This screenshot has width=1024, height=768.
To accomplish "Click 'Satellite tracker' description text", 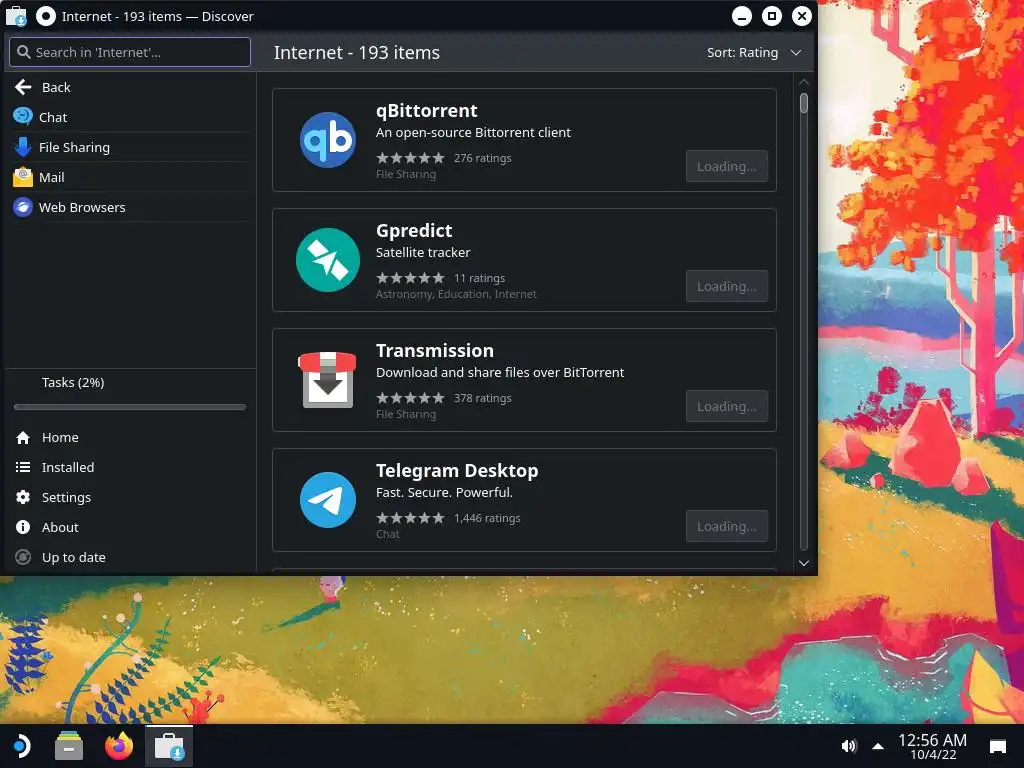I will [423, 252].
